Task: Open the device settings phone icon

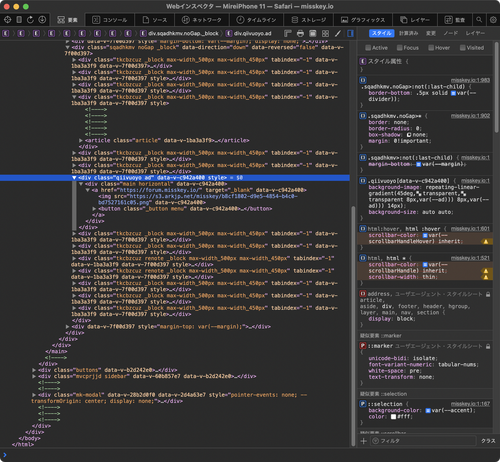Action: tap(19, 20)
